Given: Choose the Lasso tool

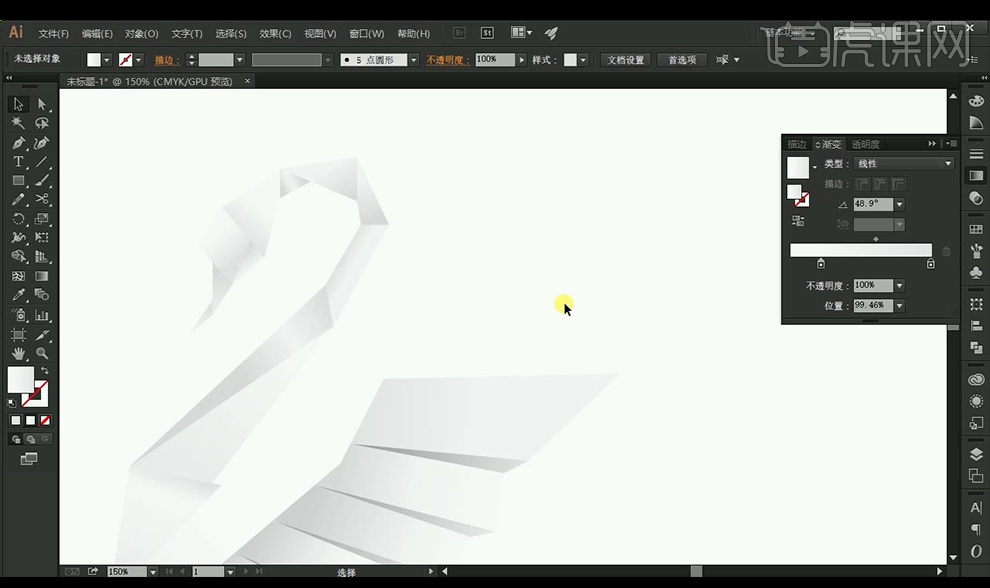Looking at the screenshot, I should [42, 123].
